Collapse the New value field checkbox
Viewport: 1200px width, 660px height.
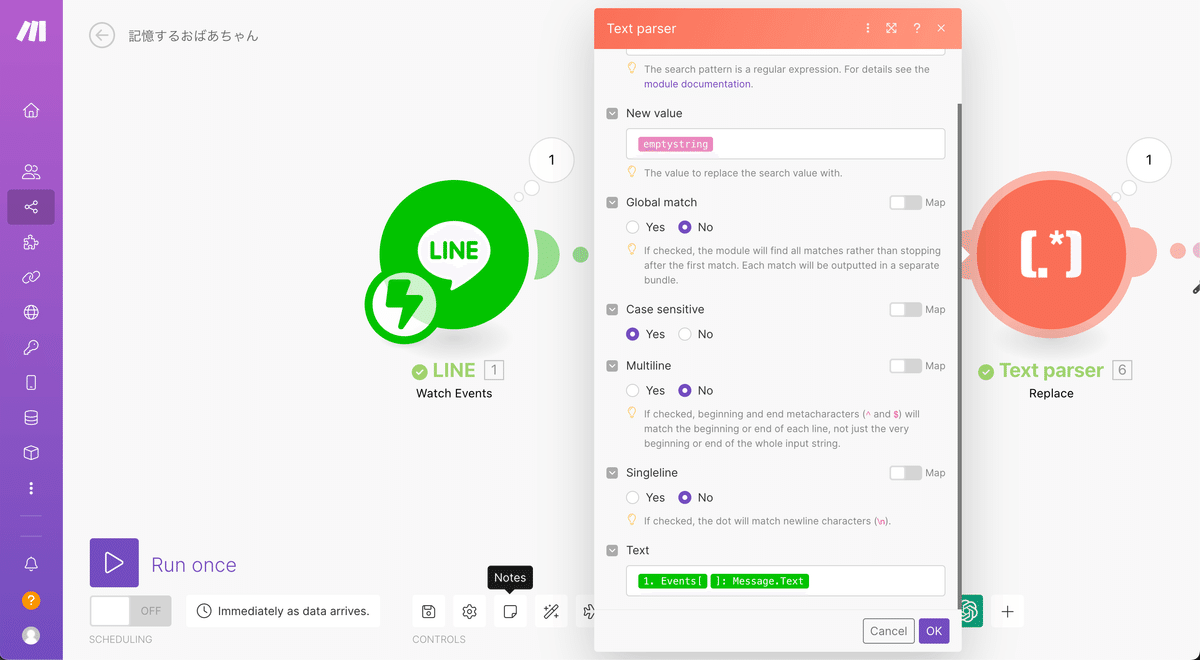coord(612,114)
